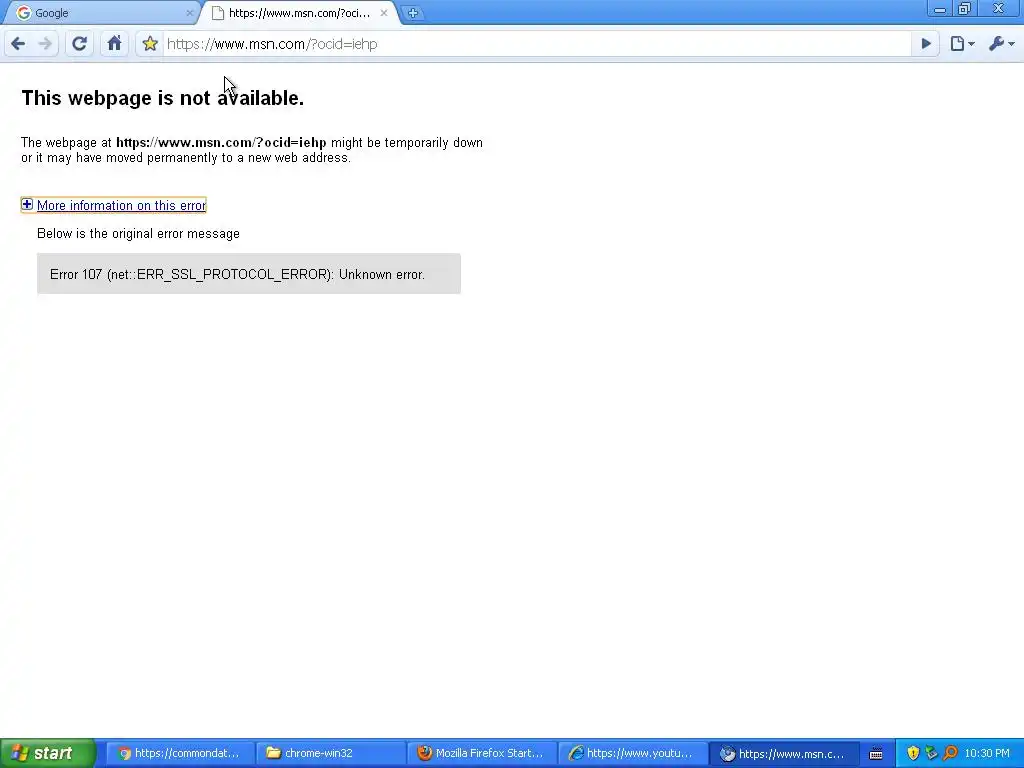
Task: Open More information on this error link
Action: [x=121, y=205]
